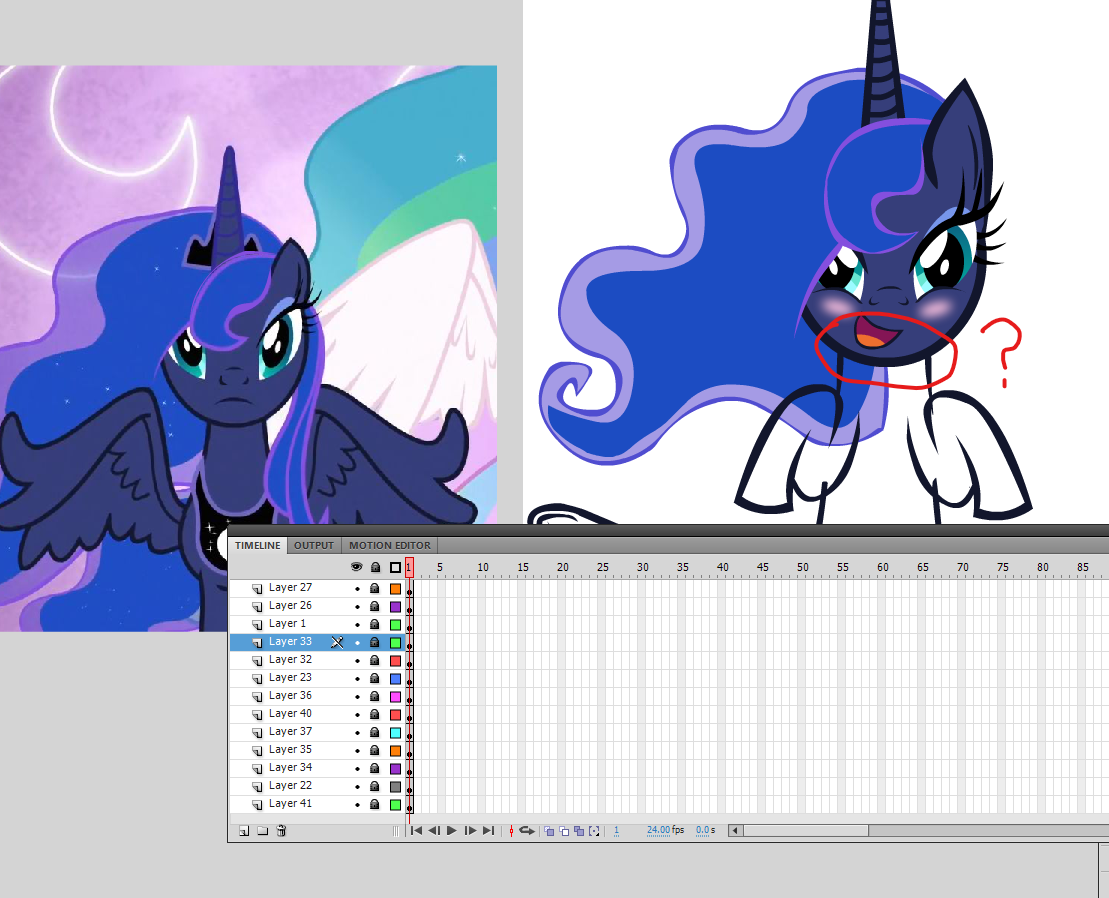
Task: Select Layer 26 in the timeline
Action: [290, 606]
